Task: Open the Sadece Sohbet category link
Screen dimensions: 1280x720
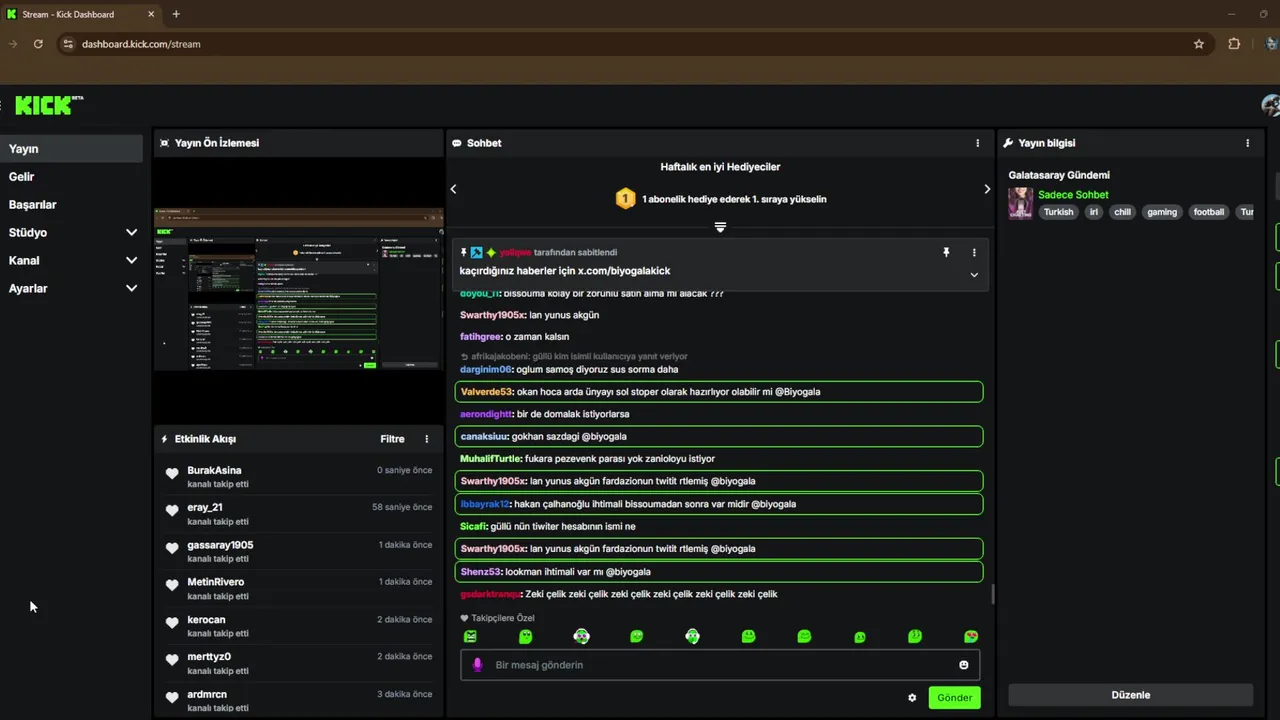Action: point(1073,195)
